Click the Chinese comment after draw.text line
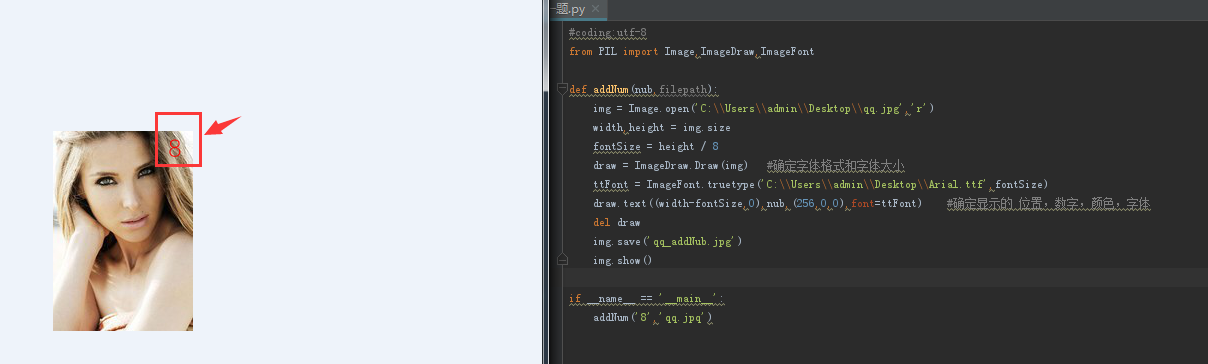This screenshot has height=364, width=1208. [1048, 203]
